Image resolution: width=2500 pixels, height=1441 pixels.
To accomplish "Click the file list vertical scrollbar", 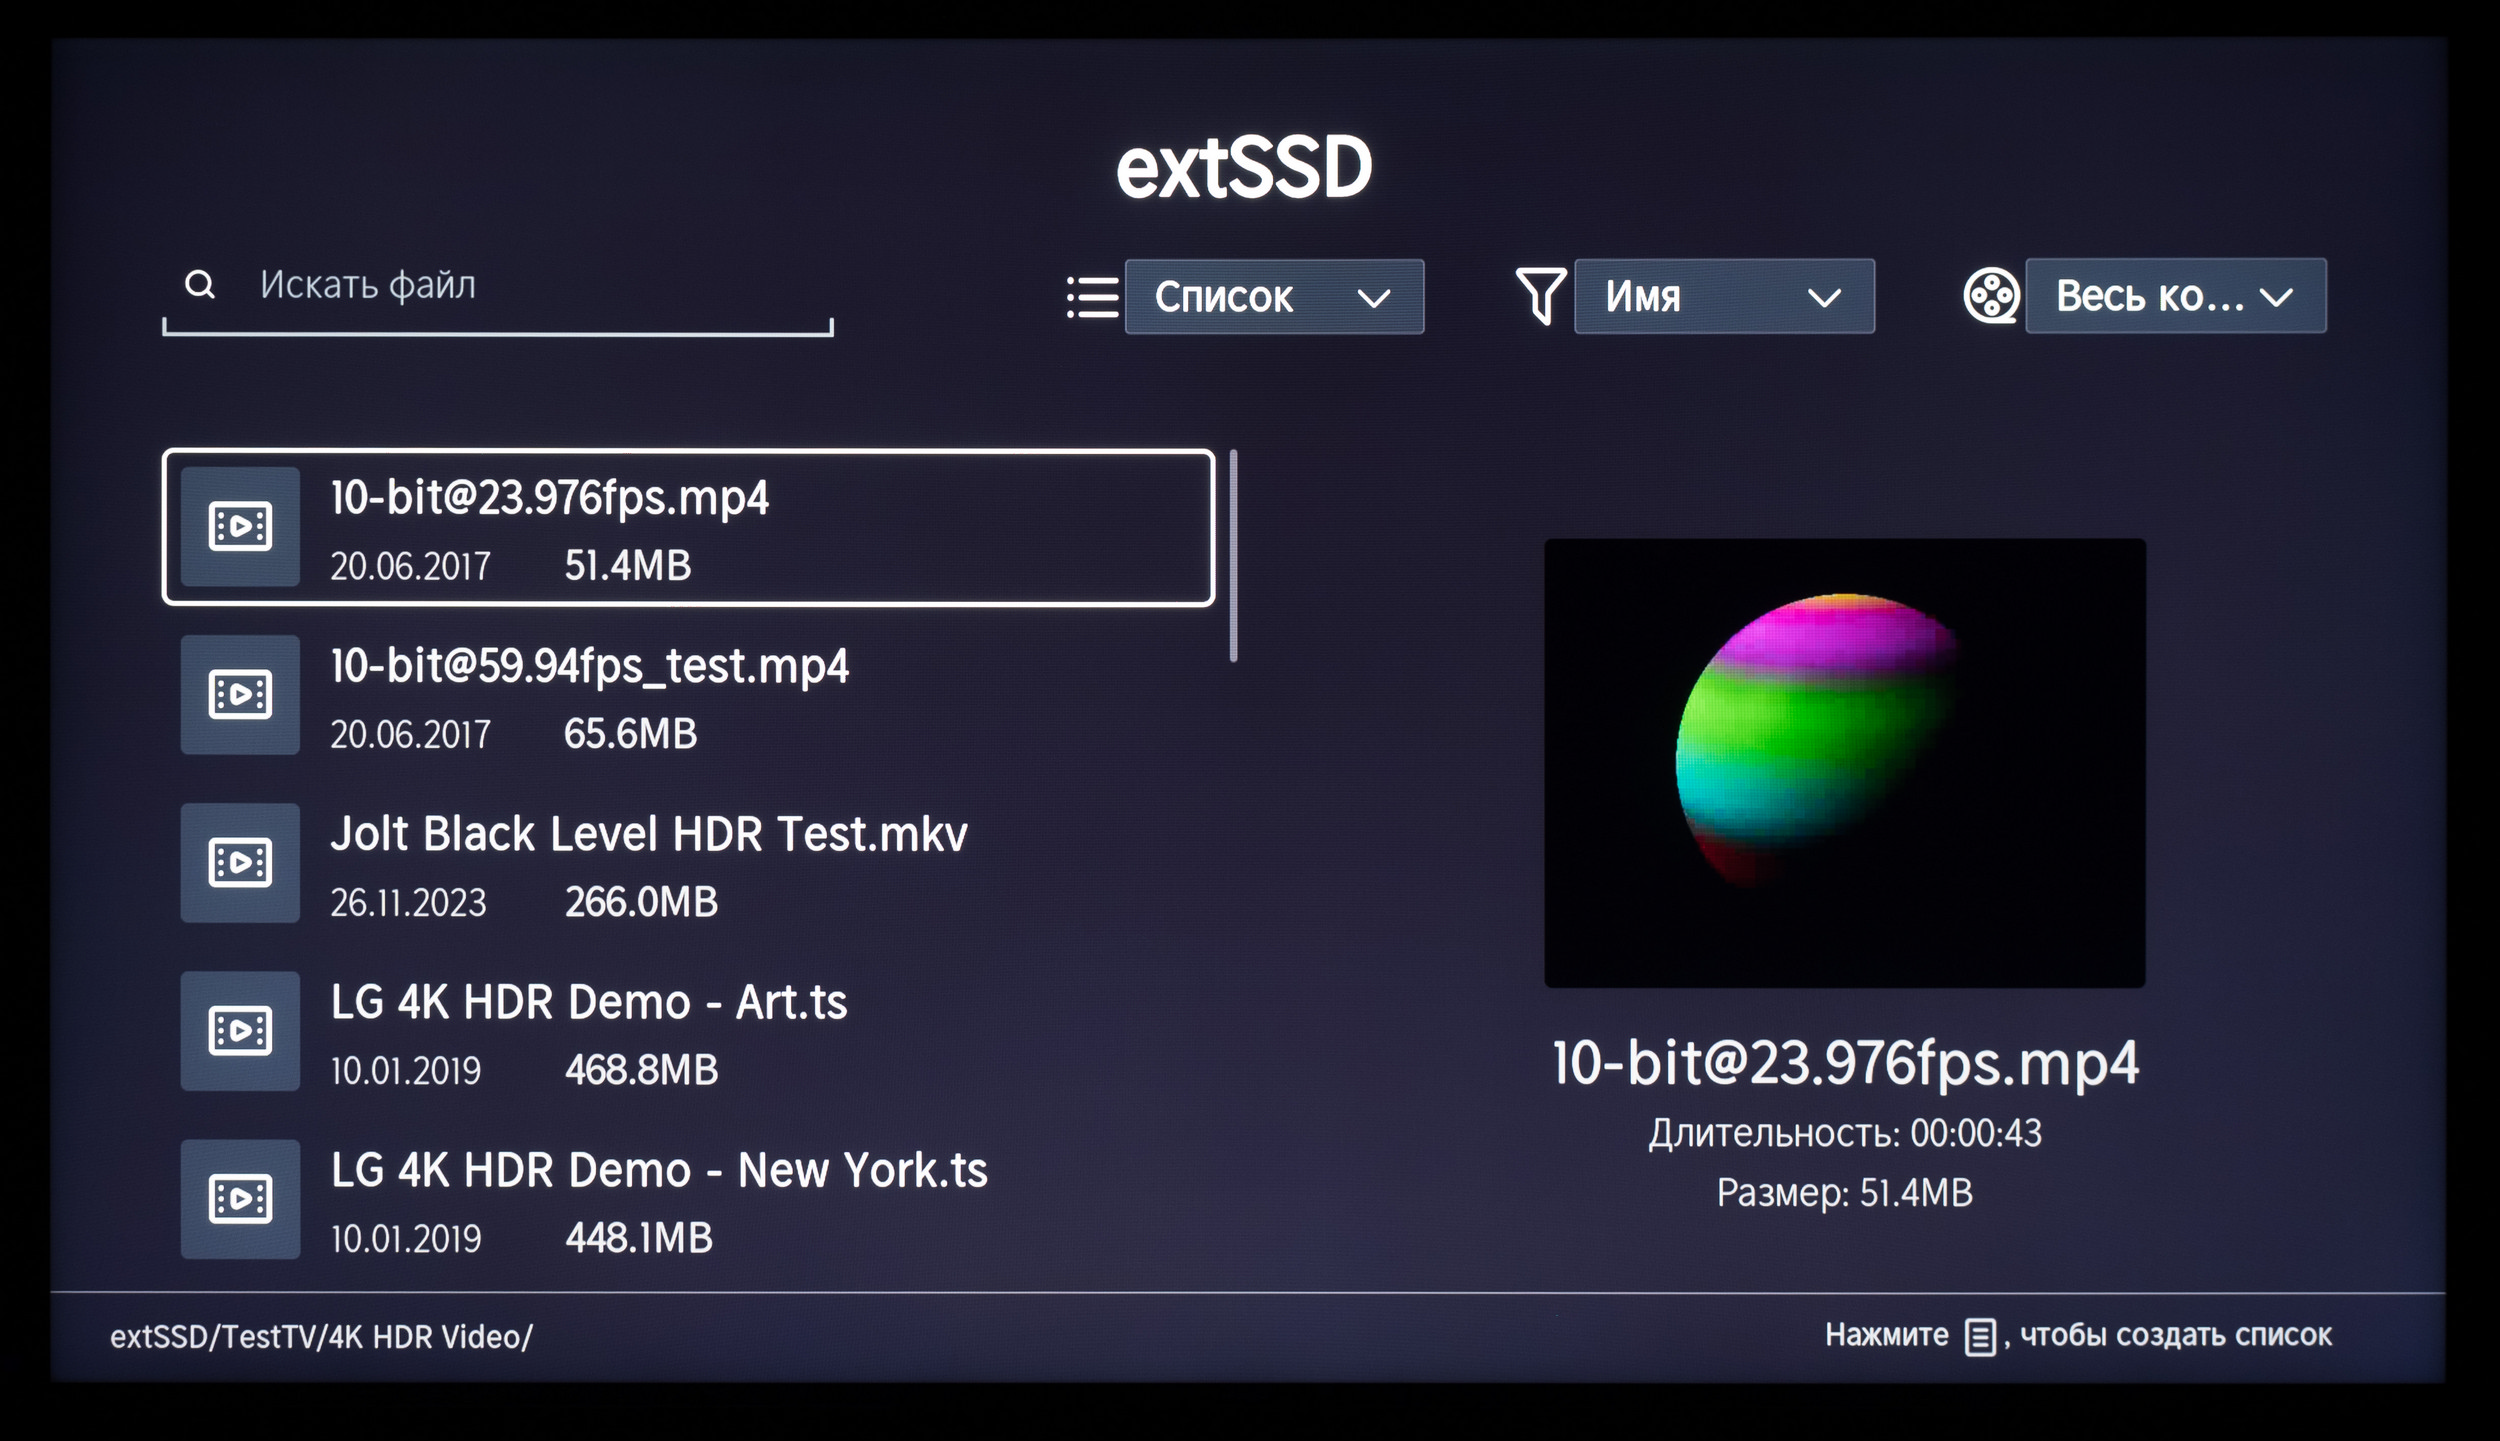I will 1233,556.
